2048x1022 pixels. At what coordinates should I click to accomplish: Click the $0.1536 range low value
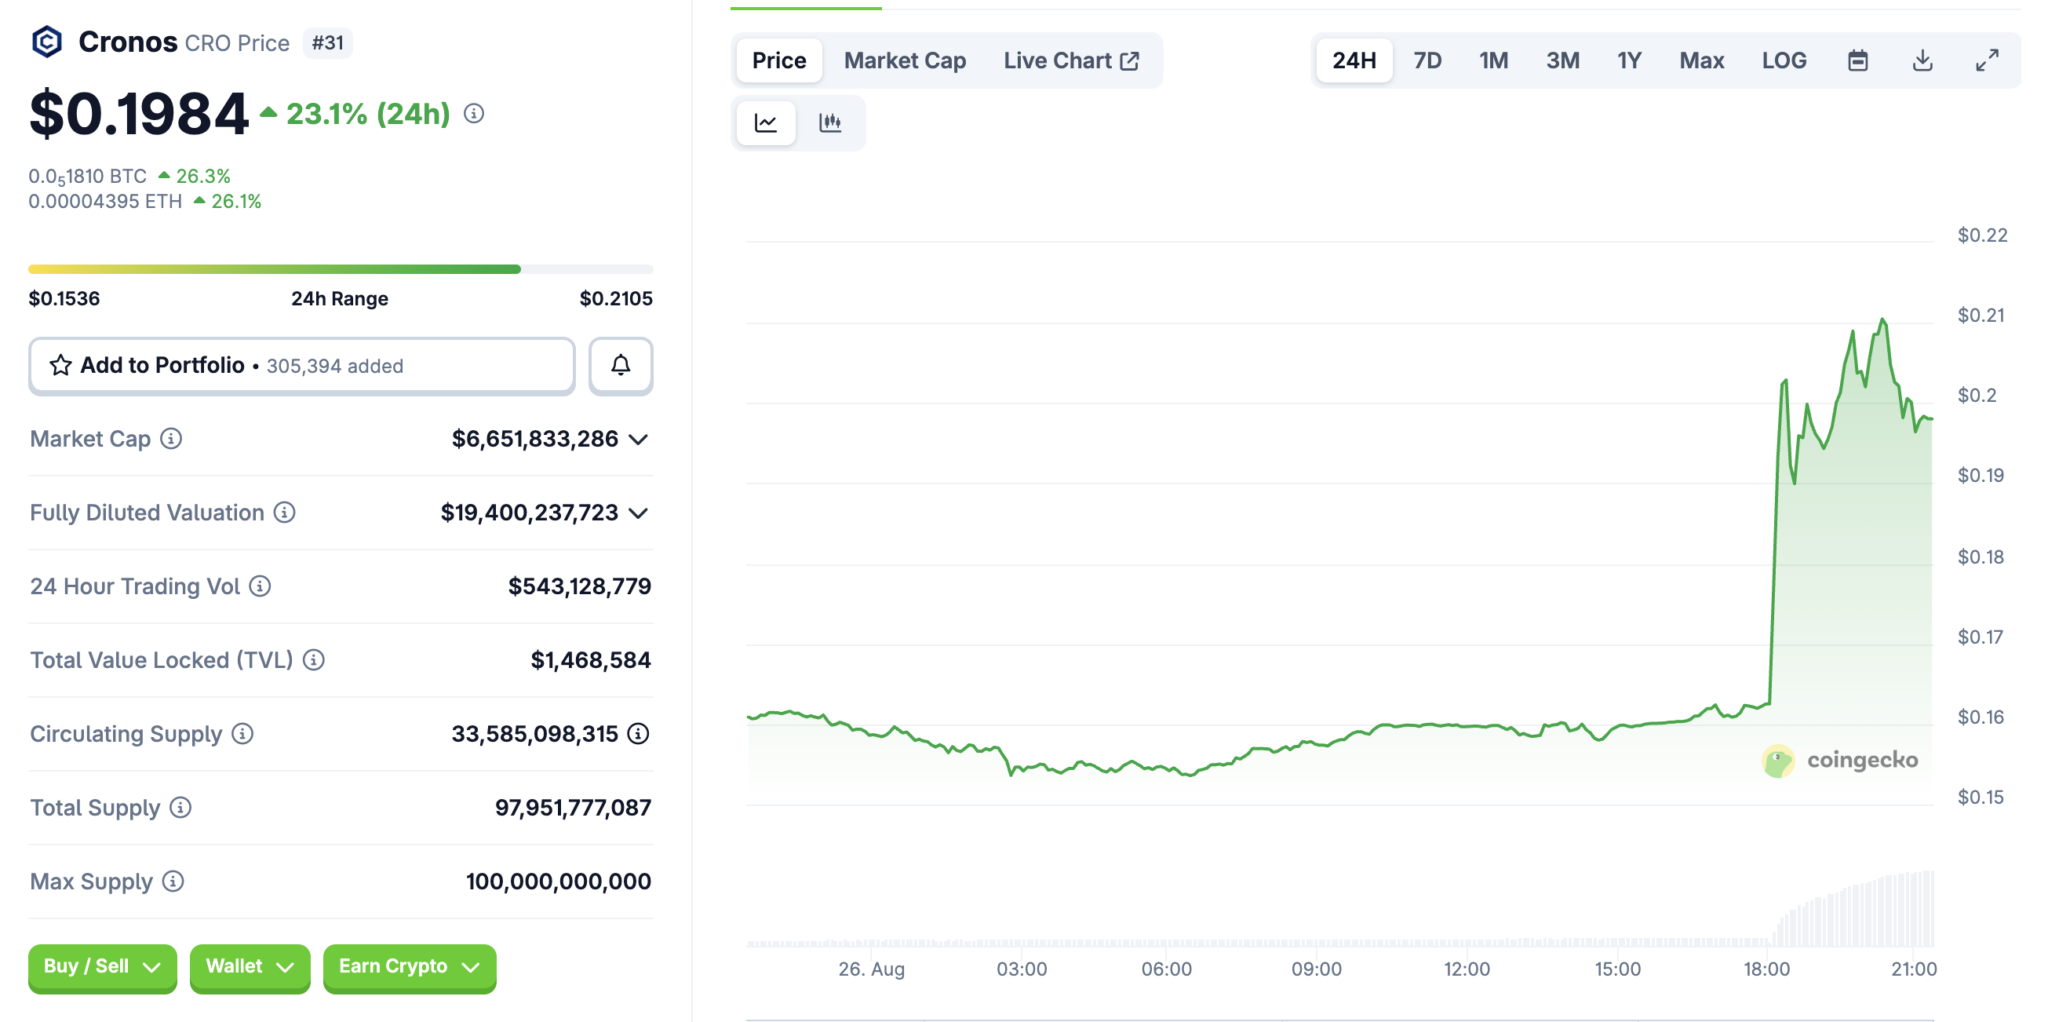(64, 299)
